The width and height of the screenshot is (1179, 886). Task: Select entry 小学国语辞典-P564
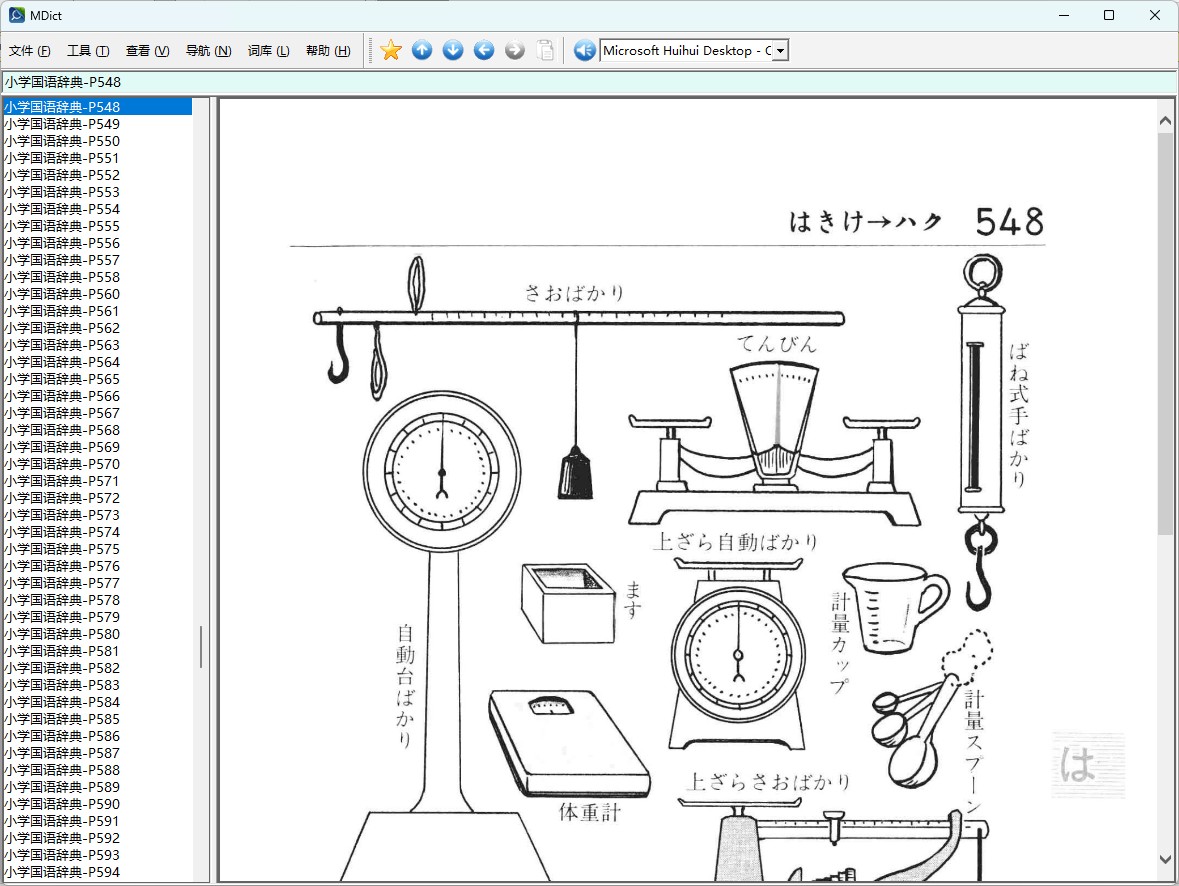97,362
